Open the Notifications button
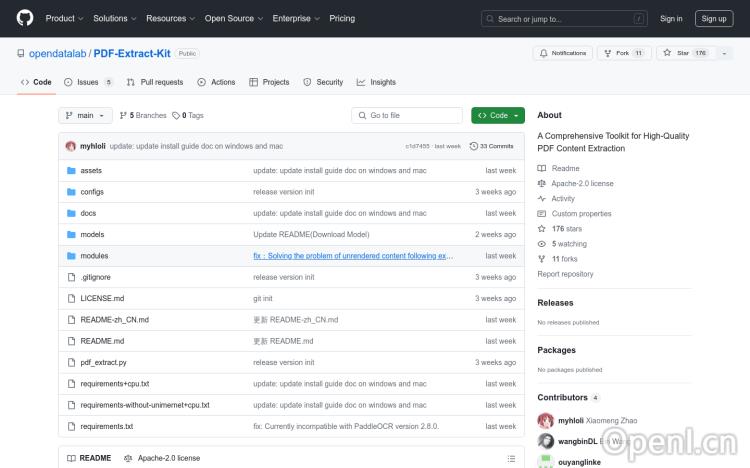 pyautogui.click(x=563, y=53)
